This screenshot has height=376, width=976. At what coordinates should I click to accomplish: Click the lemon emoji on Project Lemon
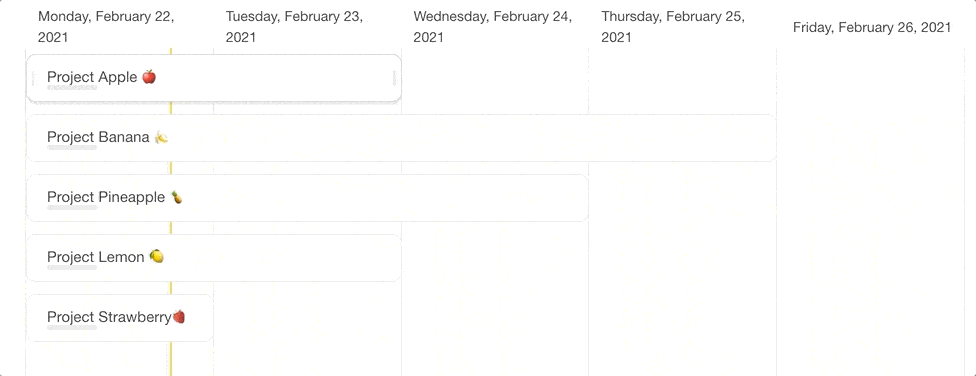click(156, 256)
